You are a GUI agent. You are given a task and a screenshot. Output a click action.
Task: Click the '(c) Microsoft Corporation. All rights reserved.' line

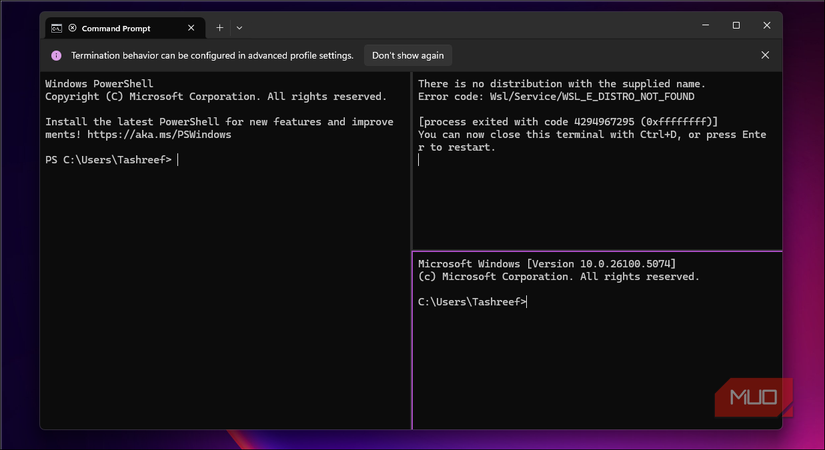coord(559,277)
